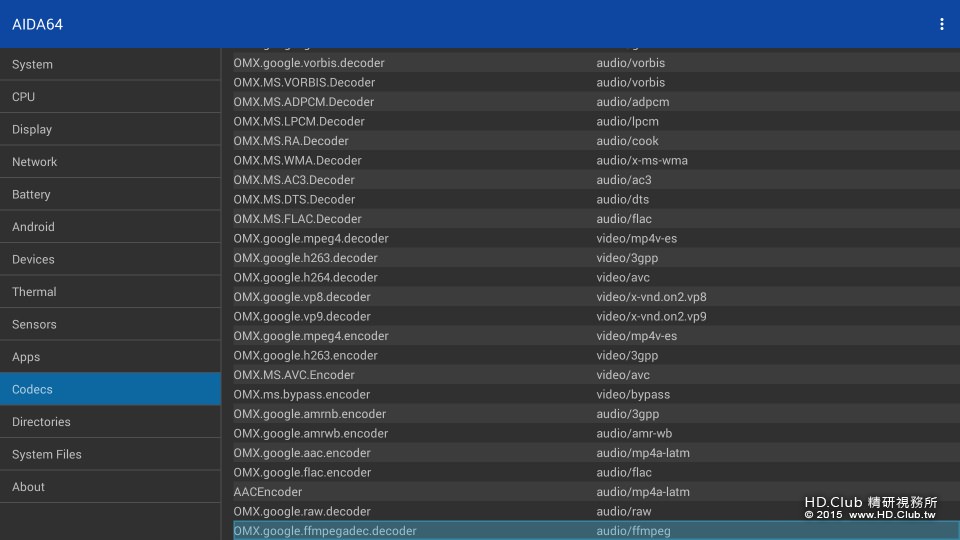The image size is (960, 540).
Task: Select the OMX.google.amrwb.encoder row
Action: click(596, 433)
